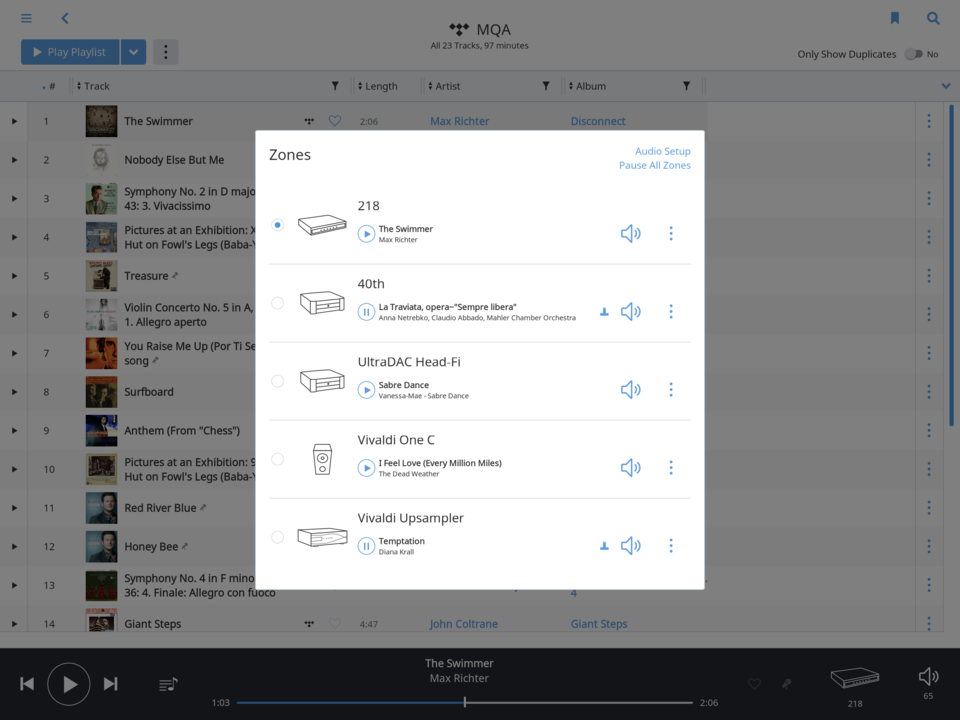Open search with the magnifier icon
960x720 pixels.
(x=933, y=18)
